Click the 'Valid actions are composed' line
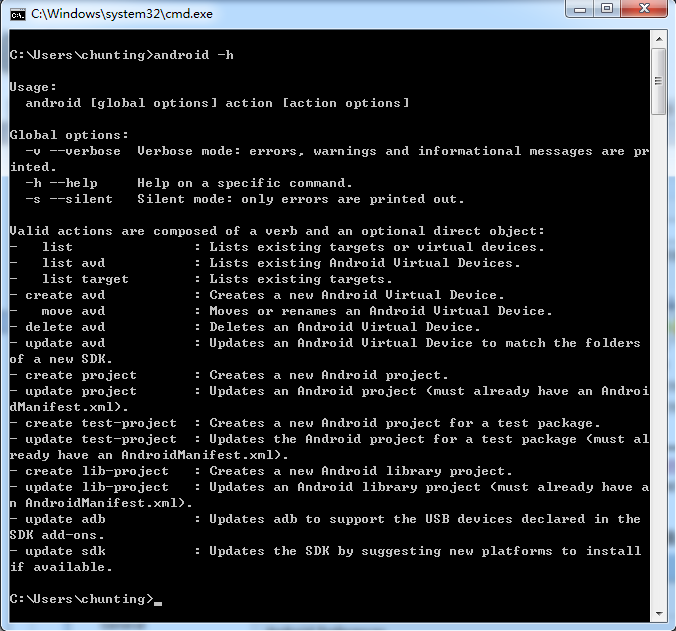Viewport: 676px width, 631px height. [x=277, y=231]
